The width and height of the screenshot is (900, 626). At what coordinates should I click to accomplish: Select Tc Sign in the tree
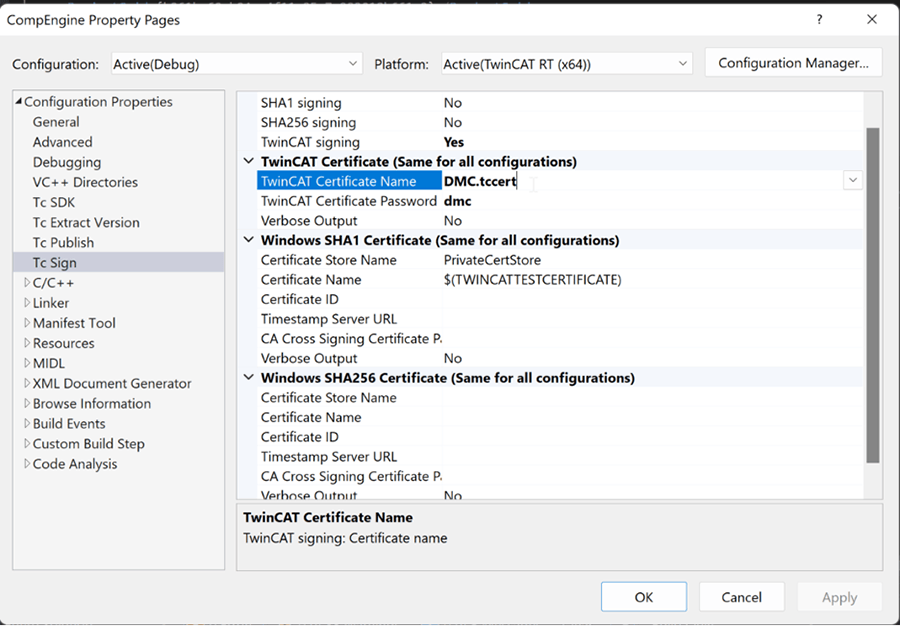tap(54, 262)
